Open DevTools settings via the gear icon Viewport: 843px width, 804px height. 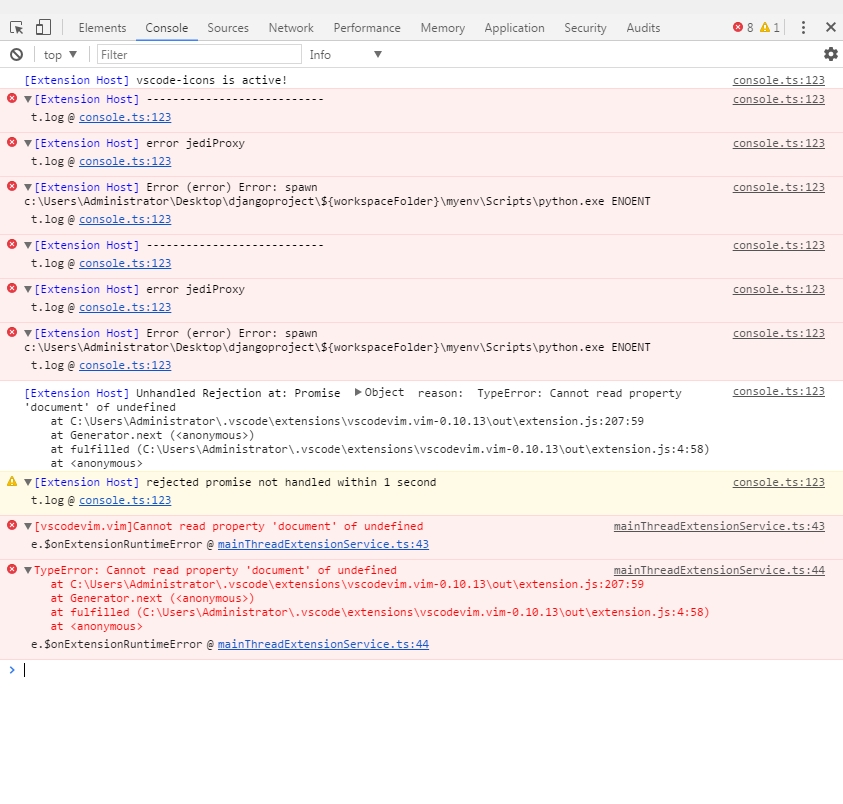(830, 54)
